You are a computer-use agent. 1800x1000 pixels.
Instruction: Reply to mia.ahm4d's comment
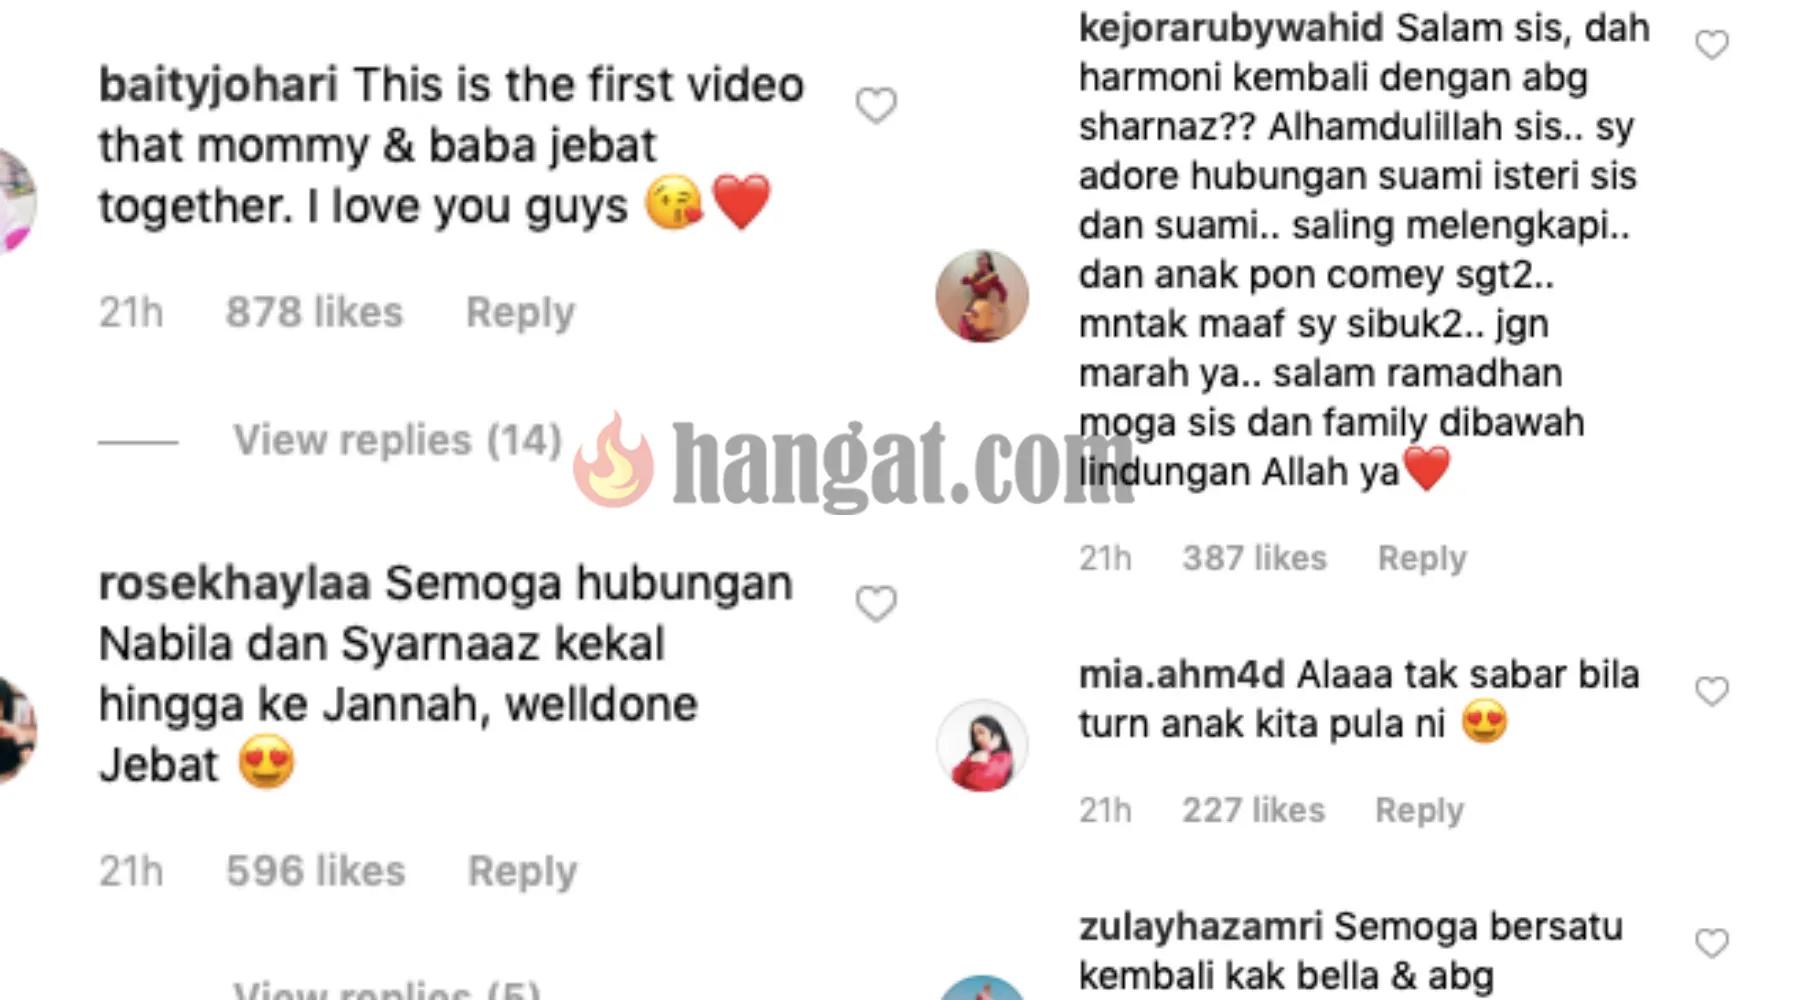pos(1419,810)
